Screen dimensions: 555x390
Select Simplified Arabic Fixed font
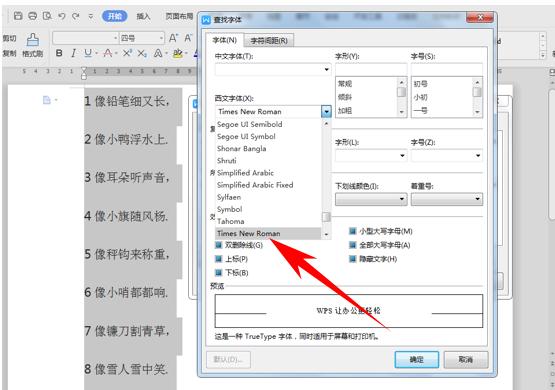(268, 185)
